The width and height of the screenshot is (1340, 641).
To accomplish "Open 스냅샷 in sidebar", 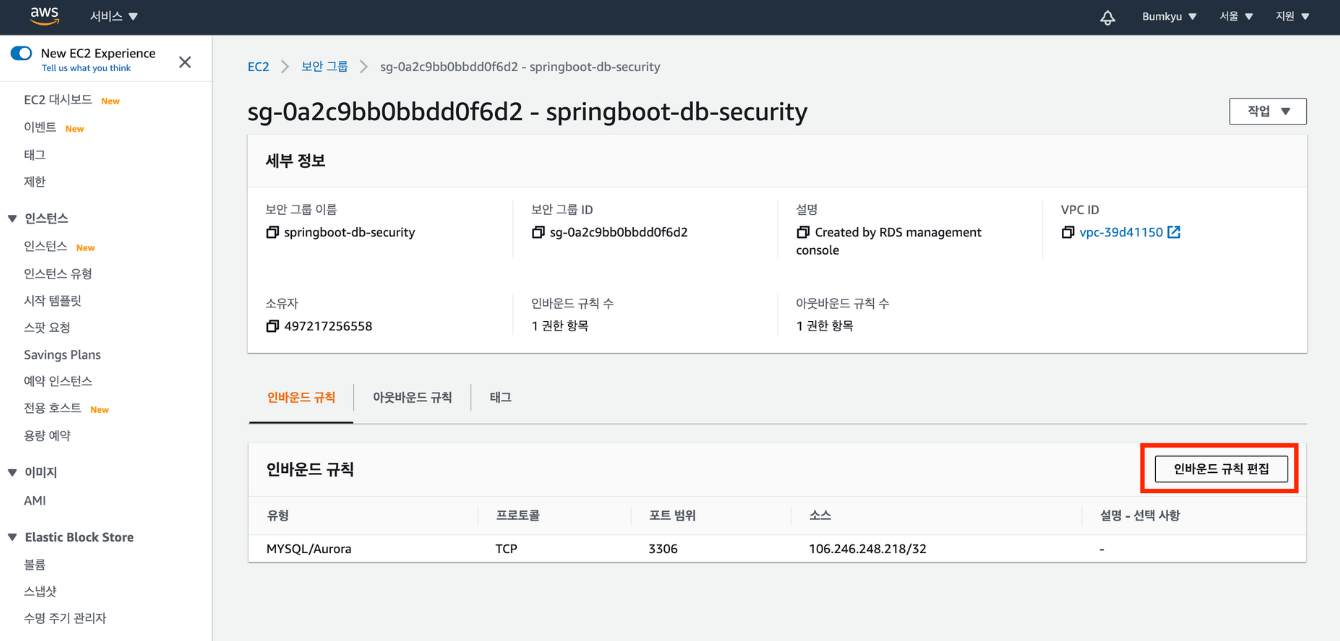I will (x=40, y=592).
